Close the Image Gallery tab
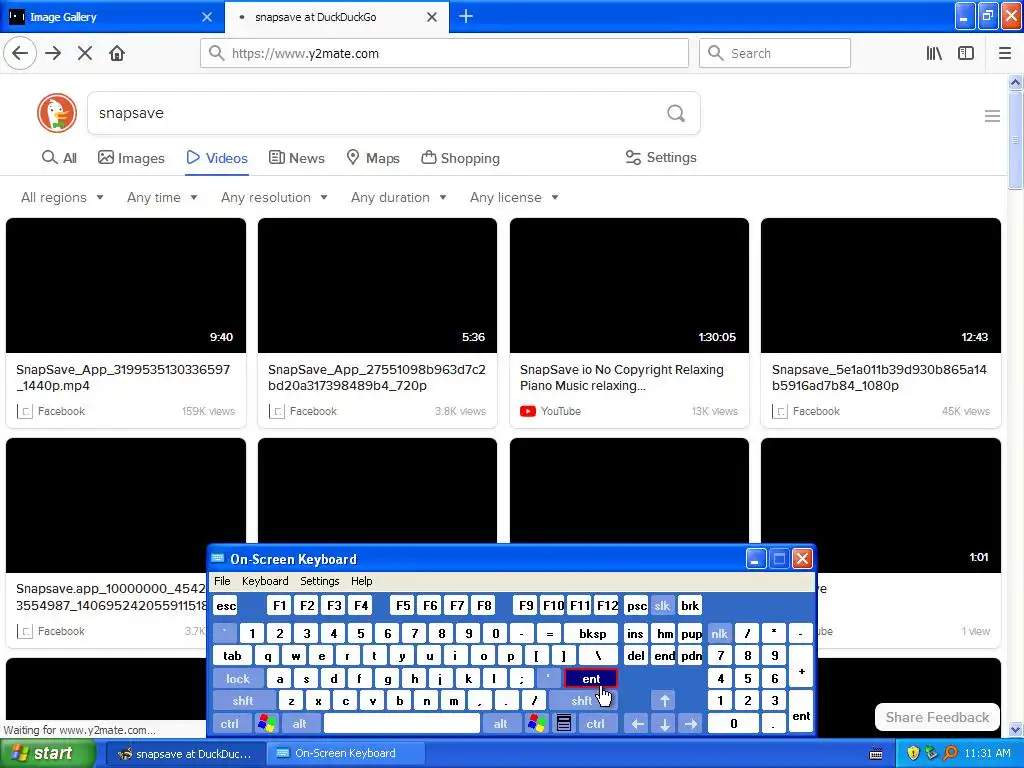This screenshot has width=1024, height=768. (x=206, y=17)
